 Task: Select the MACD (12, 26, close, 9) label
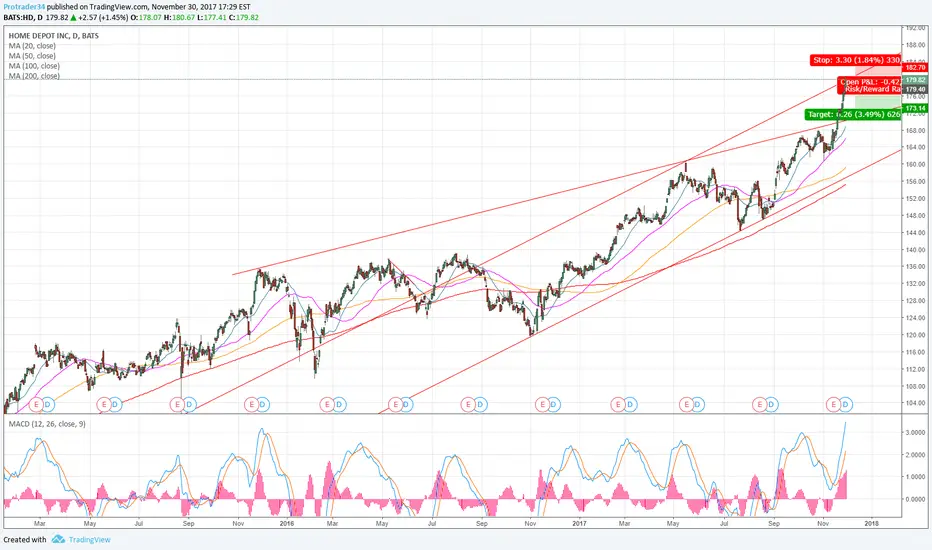pos(46,424)
